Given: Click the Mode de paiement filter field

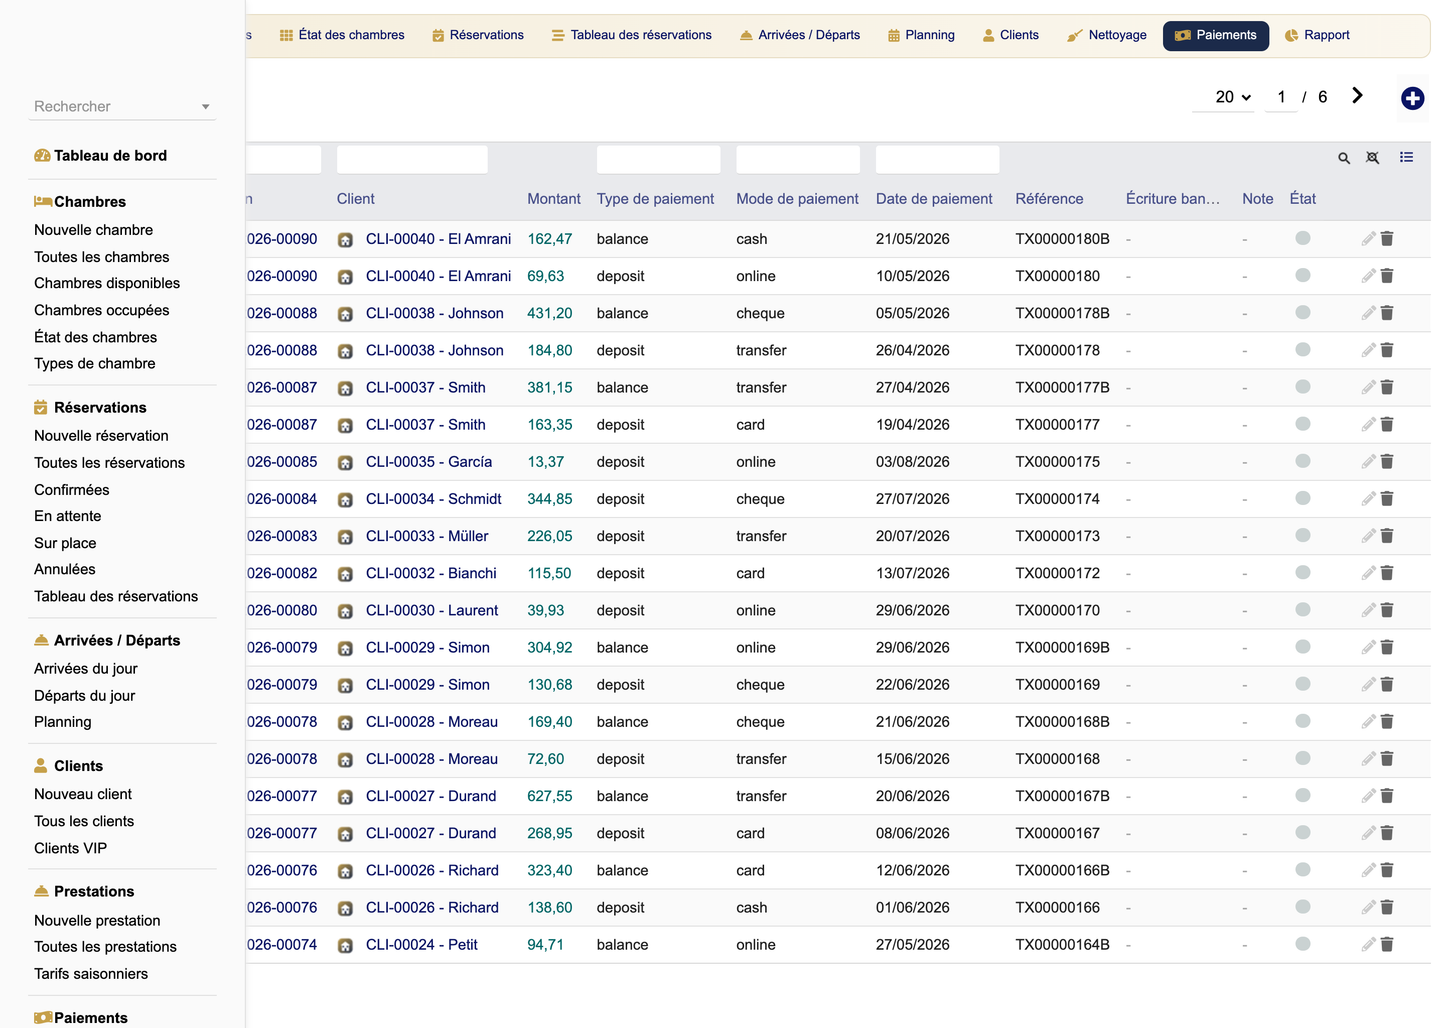Looking at the screenshot, I should click(798, 159).
